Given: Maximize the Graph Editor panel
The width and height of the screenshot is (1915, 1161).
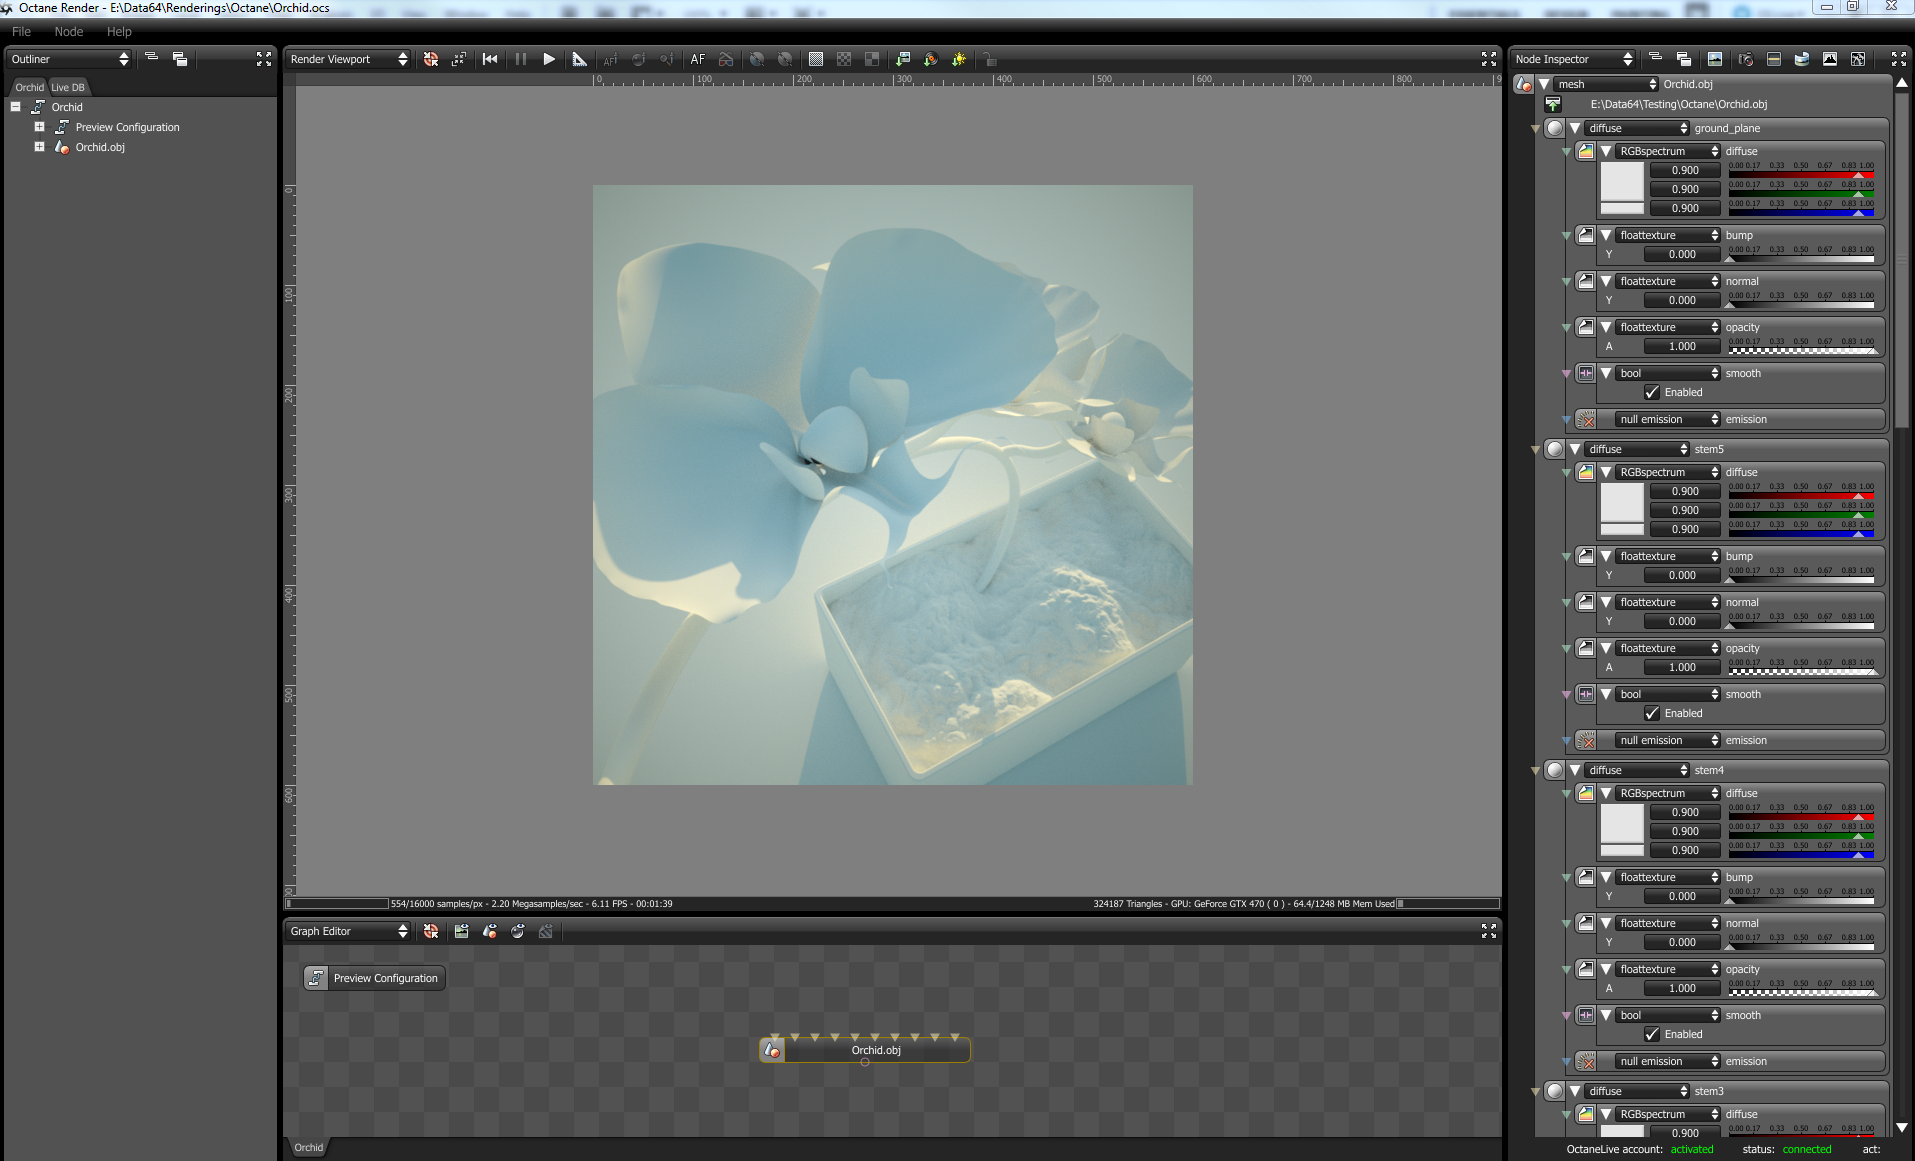Looking at the screenshot, I should (x=1488, y=931).
